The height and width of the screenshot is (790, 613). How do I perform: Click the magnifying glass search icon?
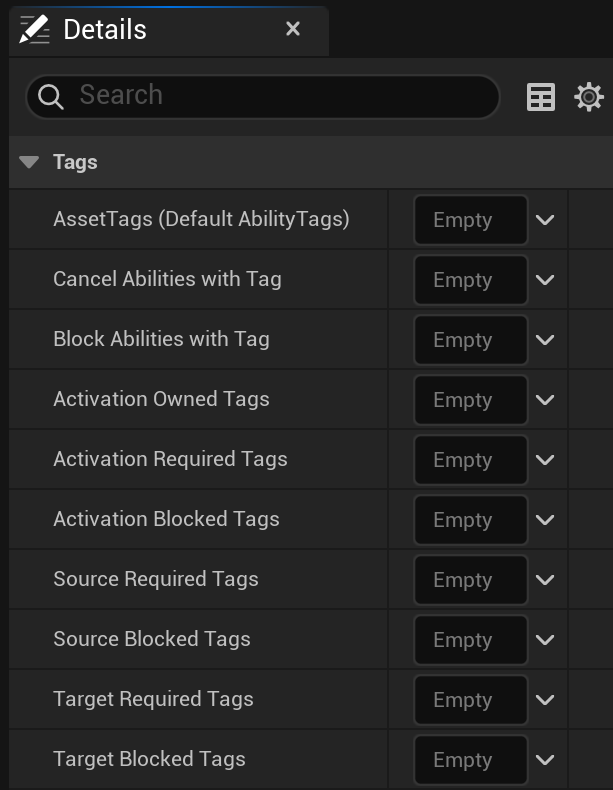click(51, 96)
